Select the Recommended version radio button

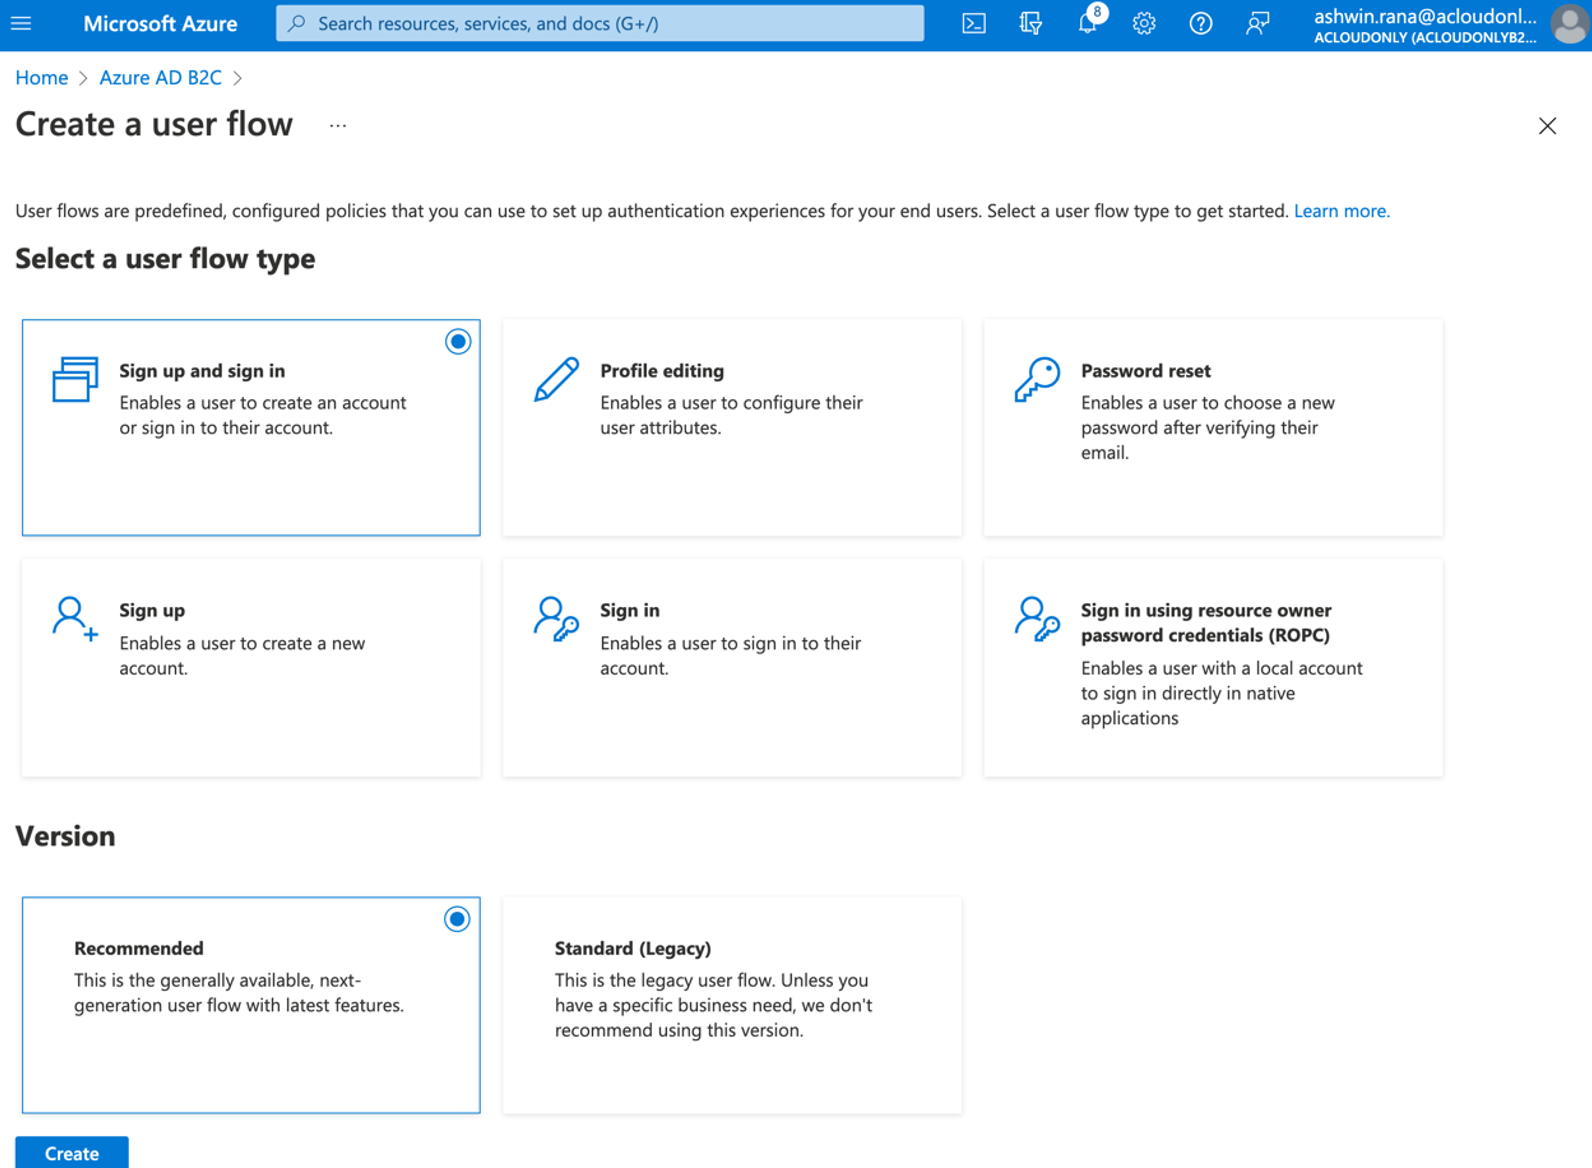(457, 919)
